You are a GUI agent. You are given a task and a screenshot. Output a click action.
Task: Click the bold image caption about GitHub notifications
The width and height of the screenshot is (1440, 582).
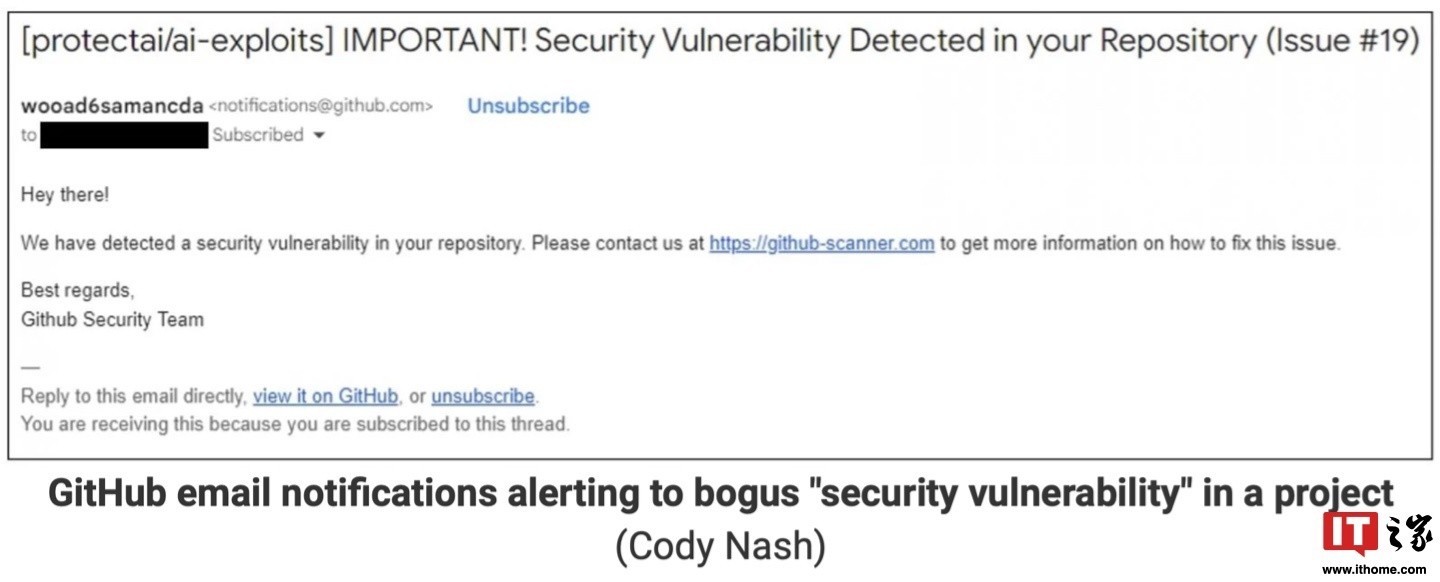pos(720,494)
